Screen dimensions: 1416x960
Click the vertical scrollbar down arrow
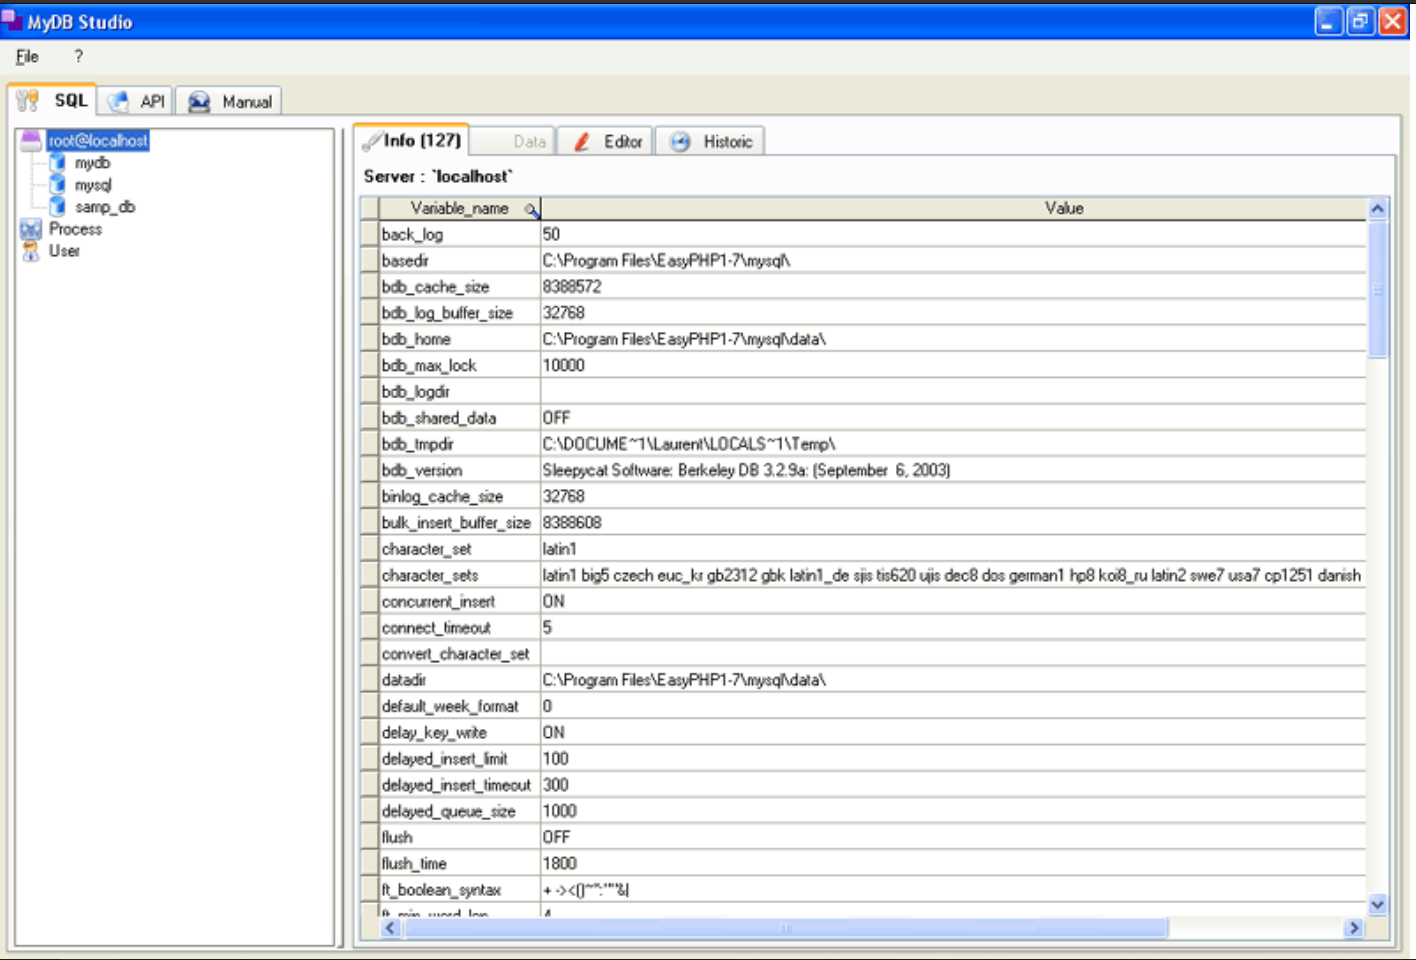click(x=1377, y=905)
